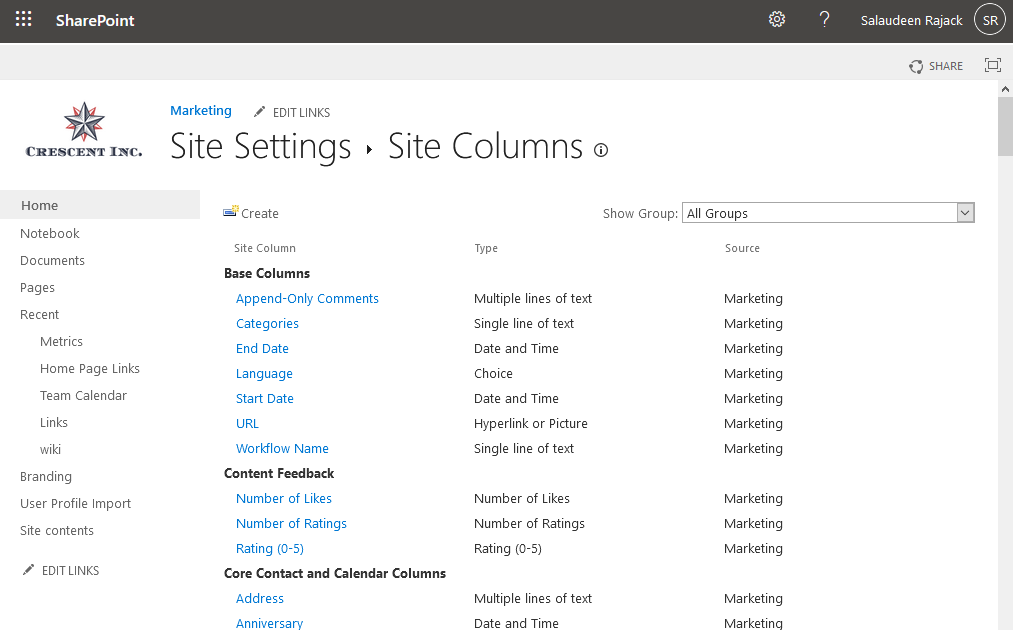This screenshot has height=630, width=1013.
Task: Open the Number of Ratings column
Action: [x=291, y=523]
